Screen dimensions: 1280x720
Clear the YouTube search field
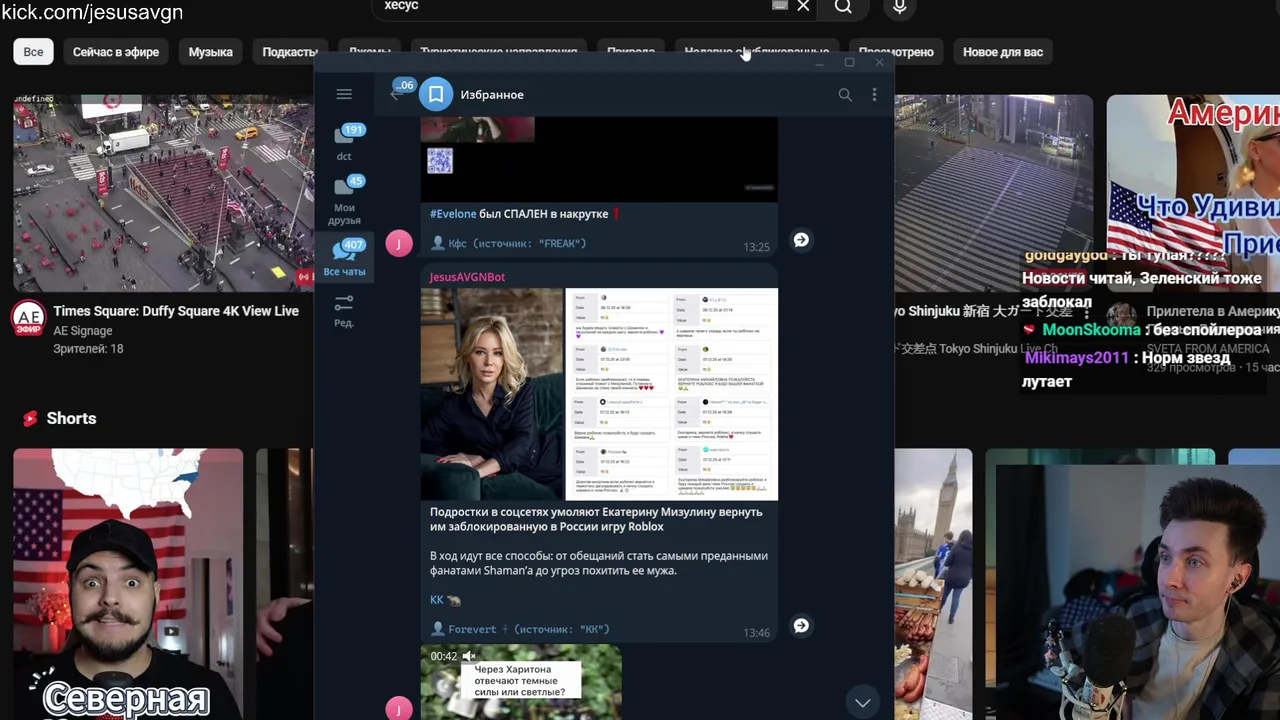click(803, 6)
